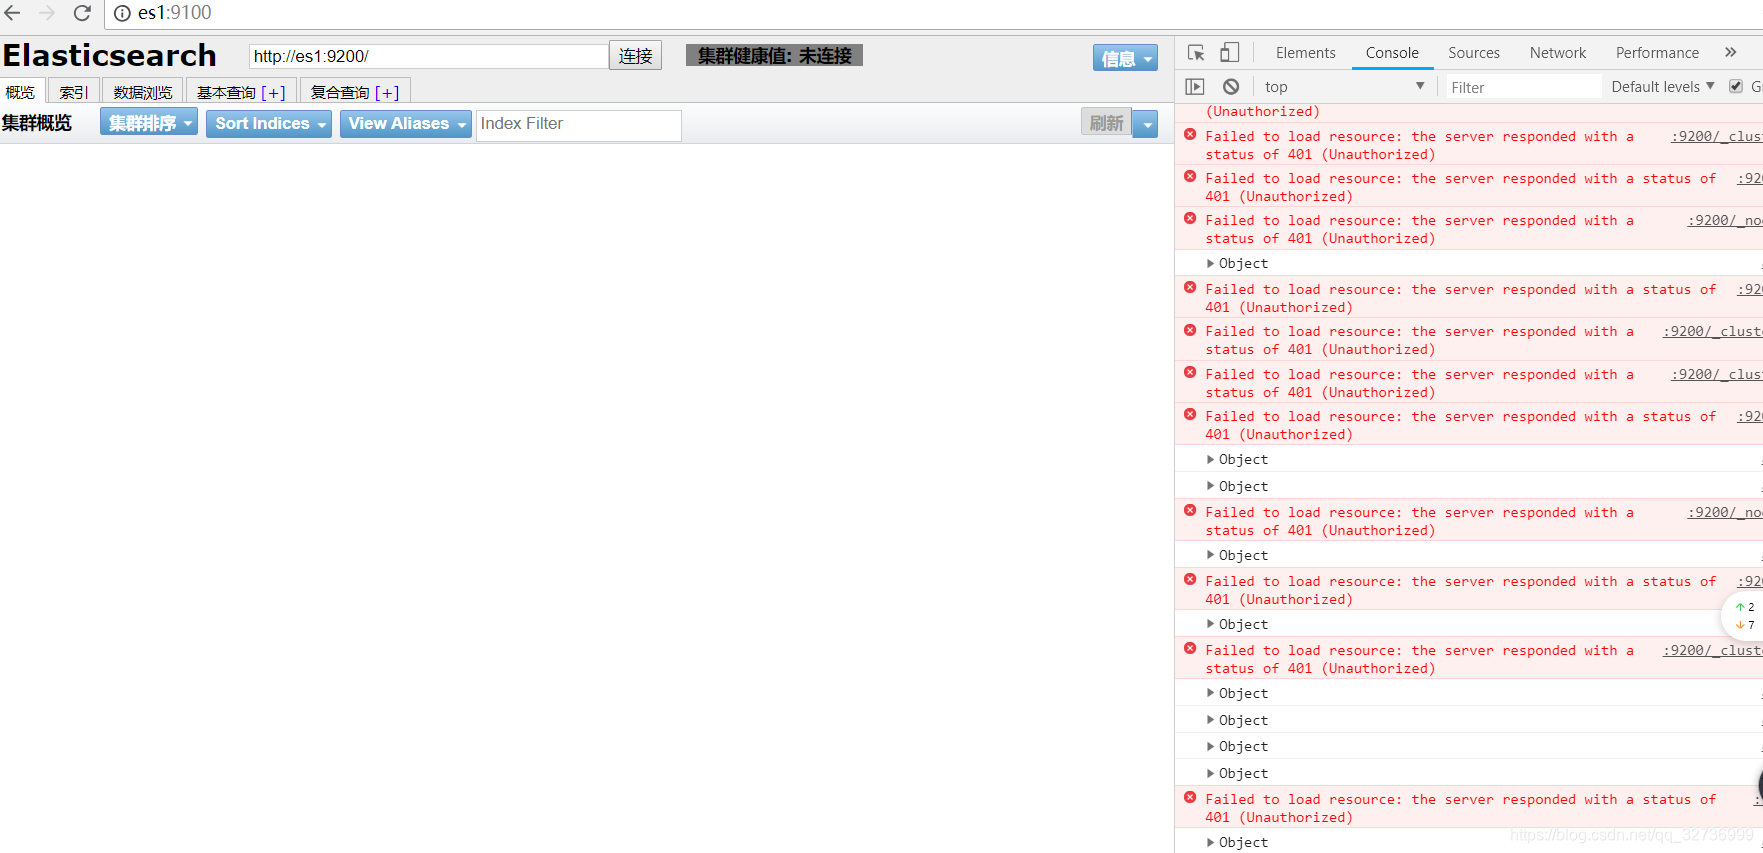Activate the DevTools inspect element icon
1763x853 pixels.
tap(1196, 53)
